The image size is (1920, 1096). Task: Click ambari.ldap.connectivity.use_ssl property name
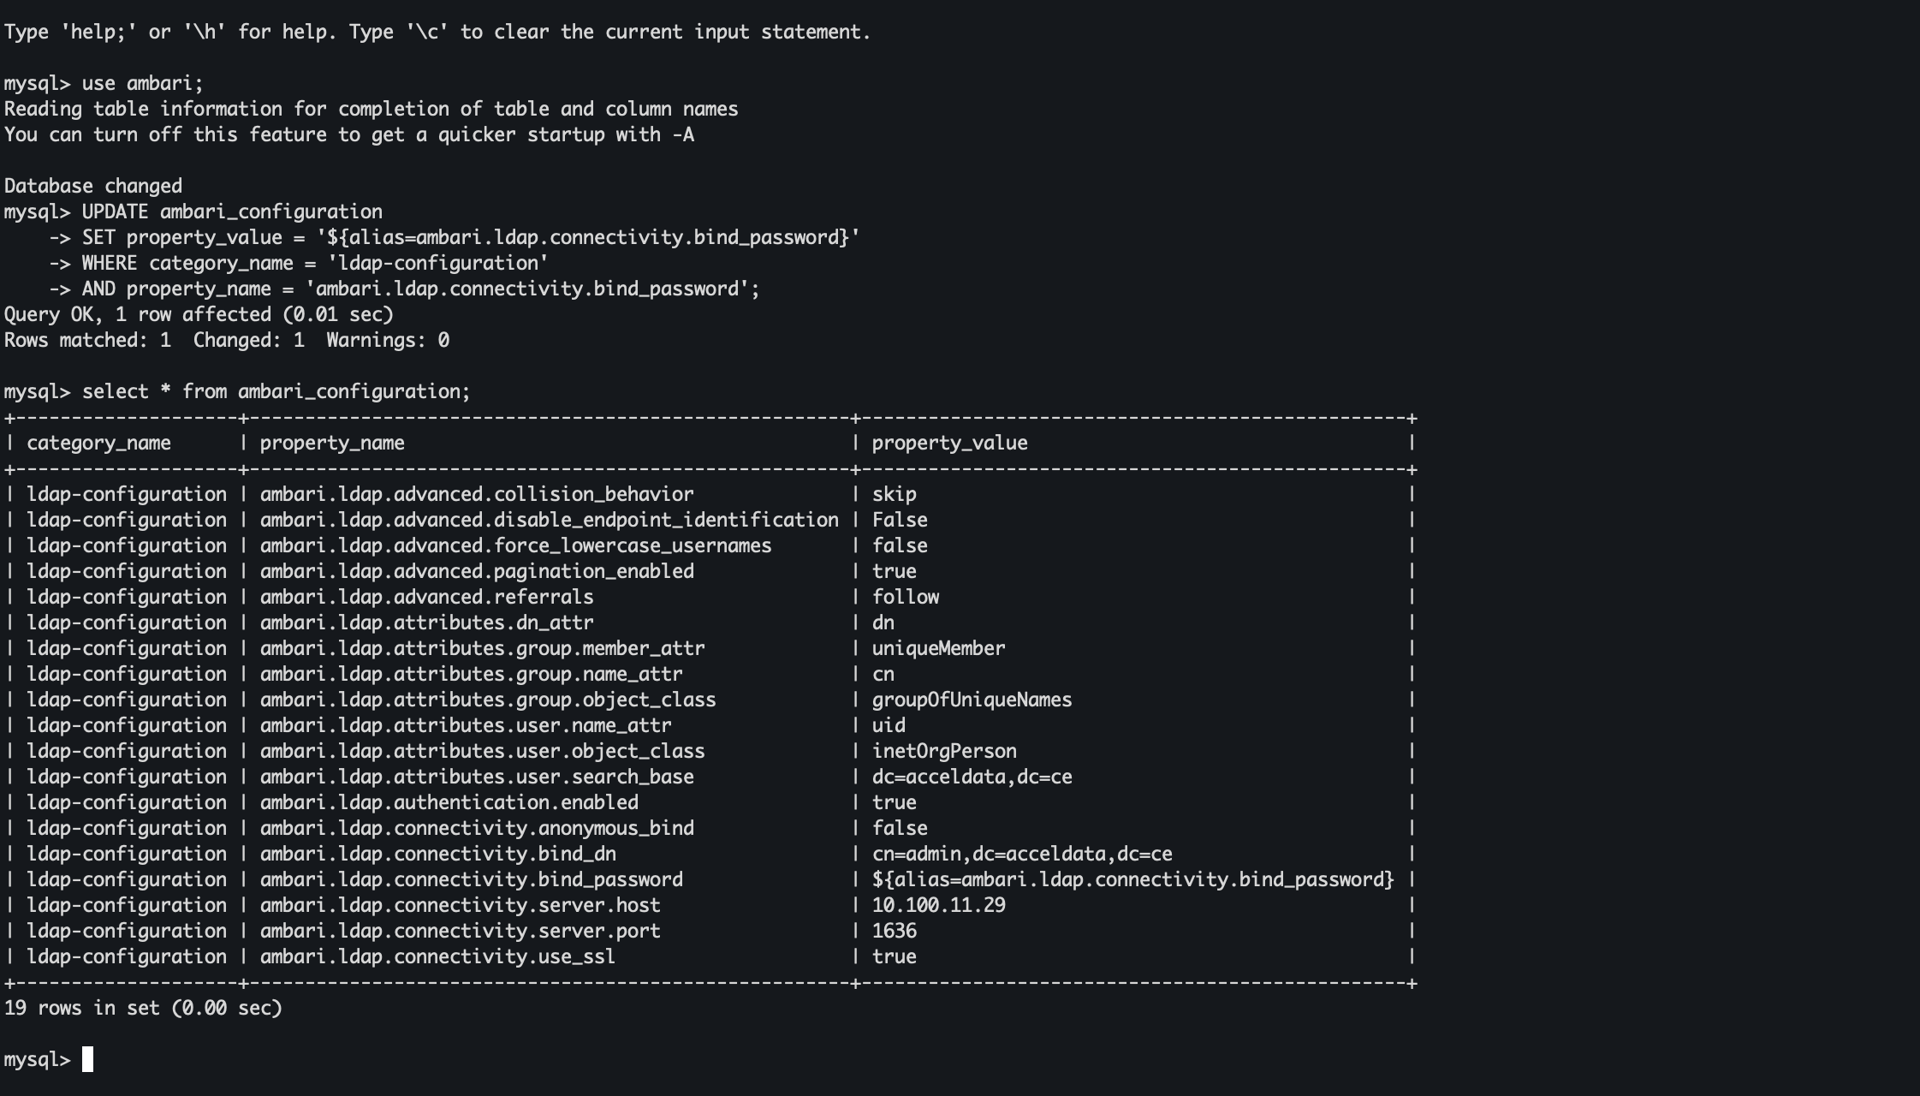[x=437, y=957]
